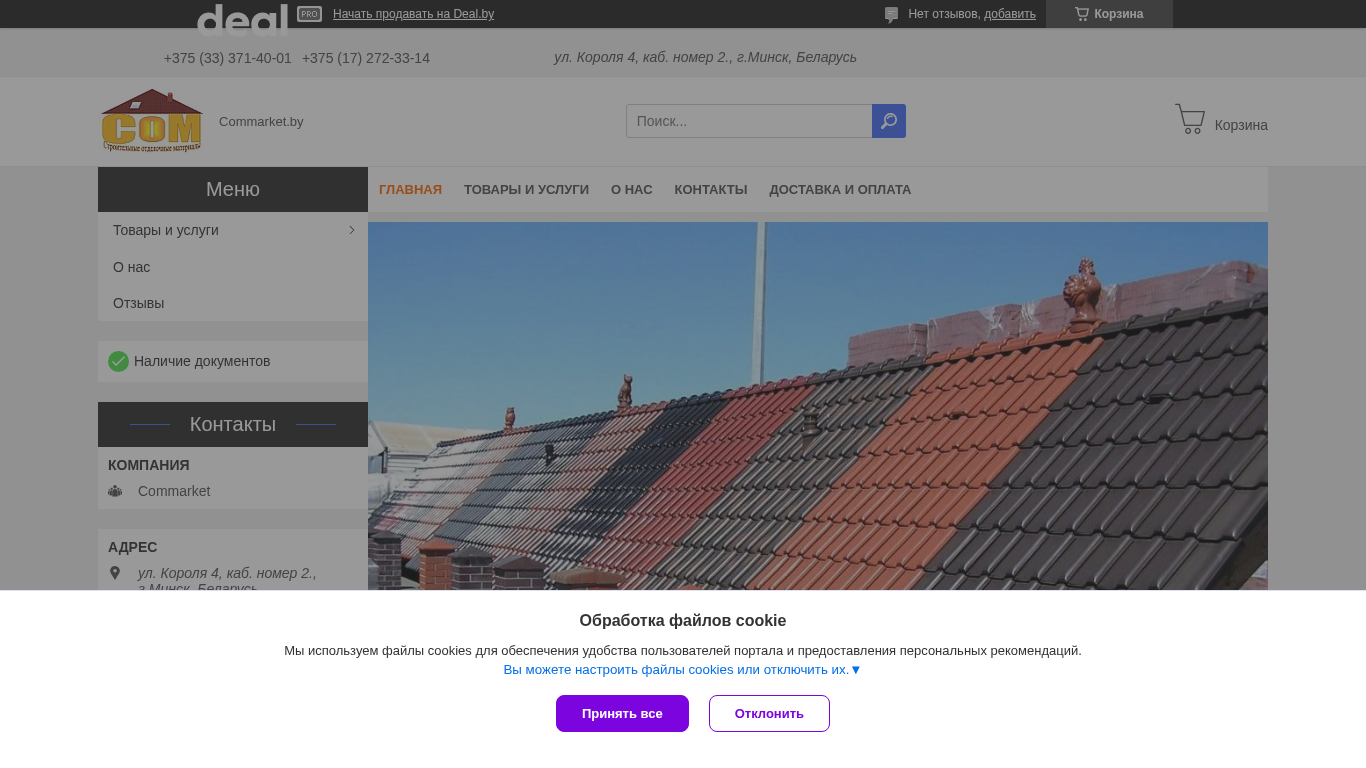Click the КОМПАНИЯ label in the contacts panel

(149, 465)
